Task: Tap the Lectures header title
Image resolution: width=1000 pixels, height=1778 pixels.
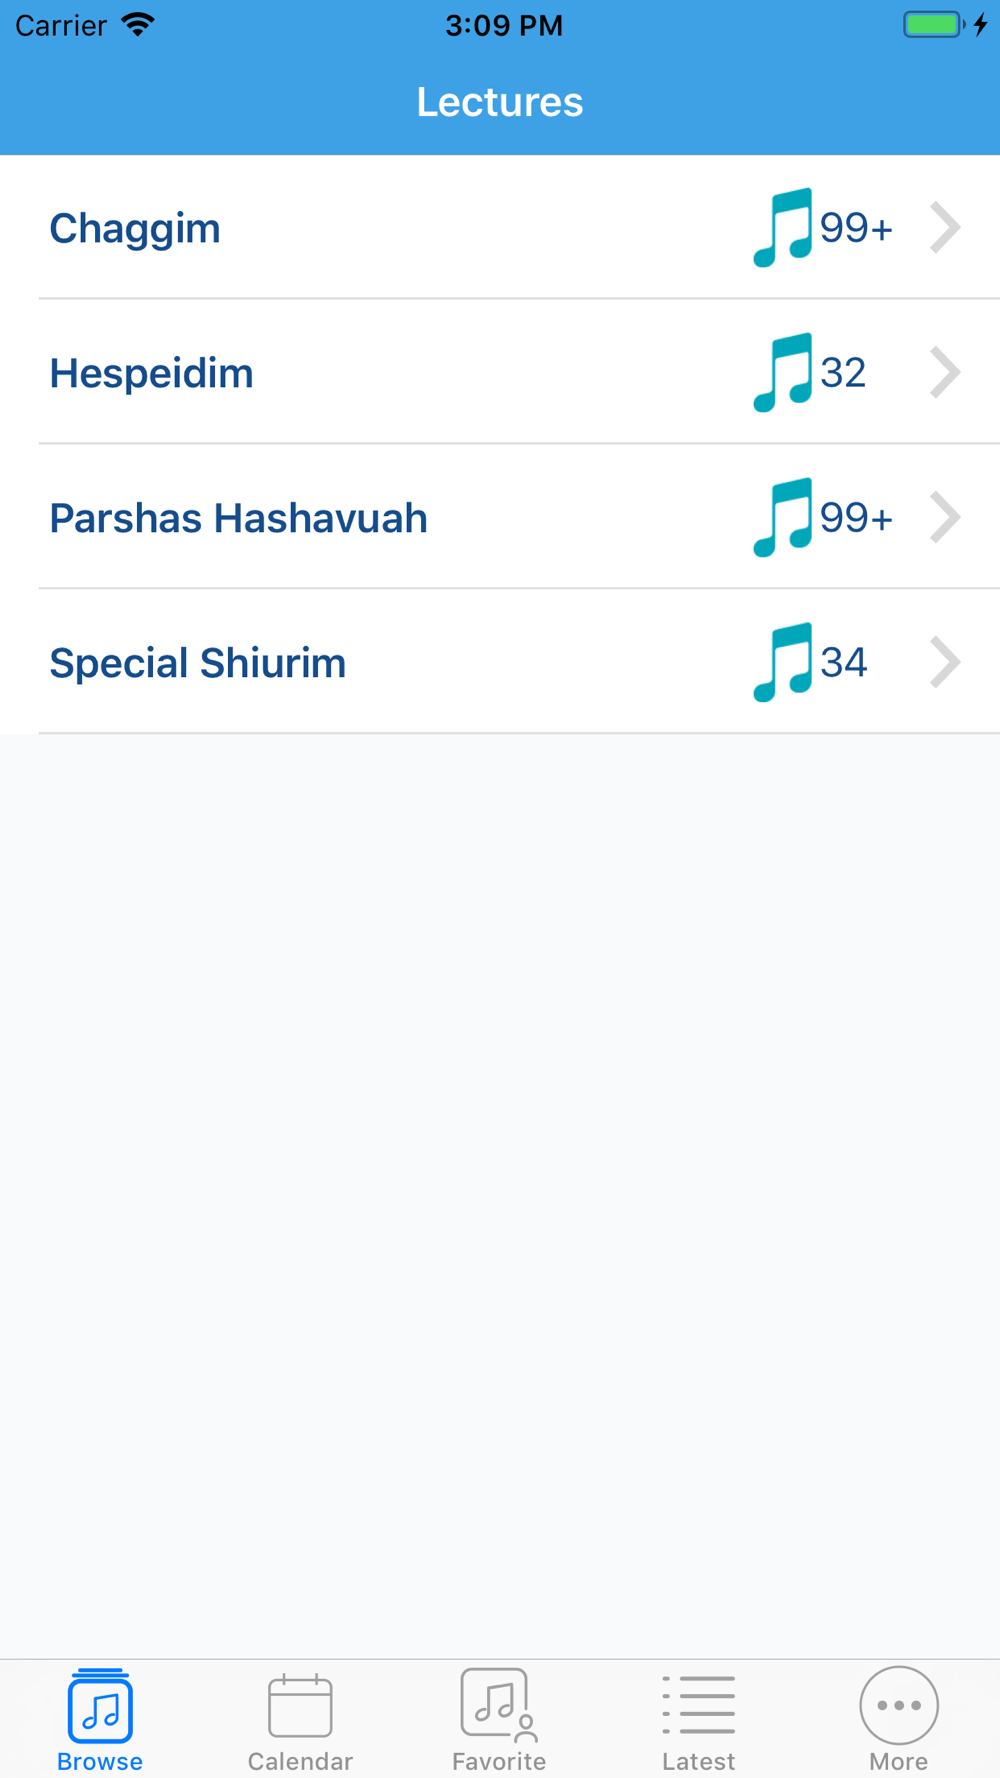Action: coord(500,102)
